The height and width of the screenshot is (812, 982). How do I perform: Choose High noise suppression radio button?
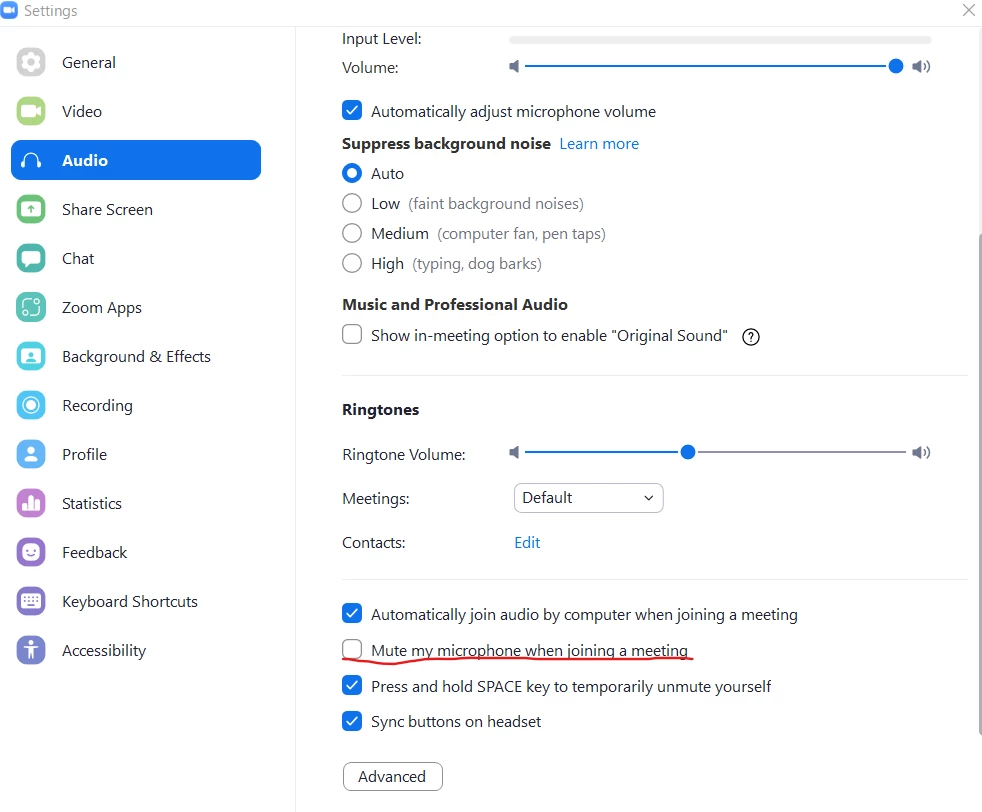(352, 263)
